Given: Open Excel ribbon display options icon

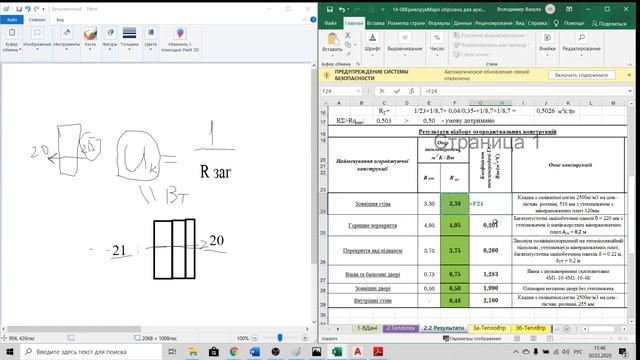Looking at the screenshot, I should coord(569,9).
